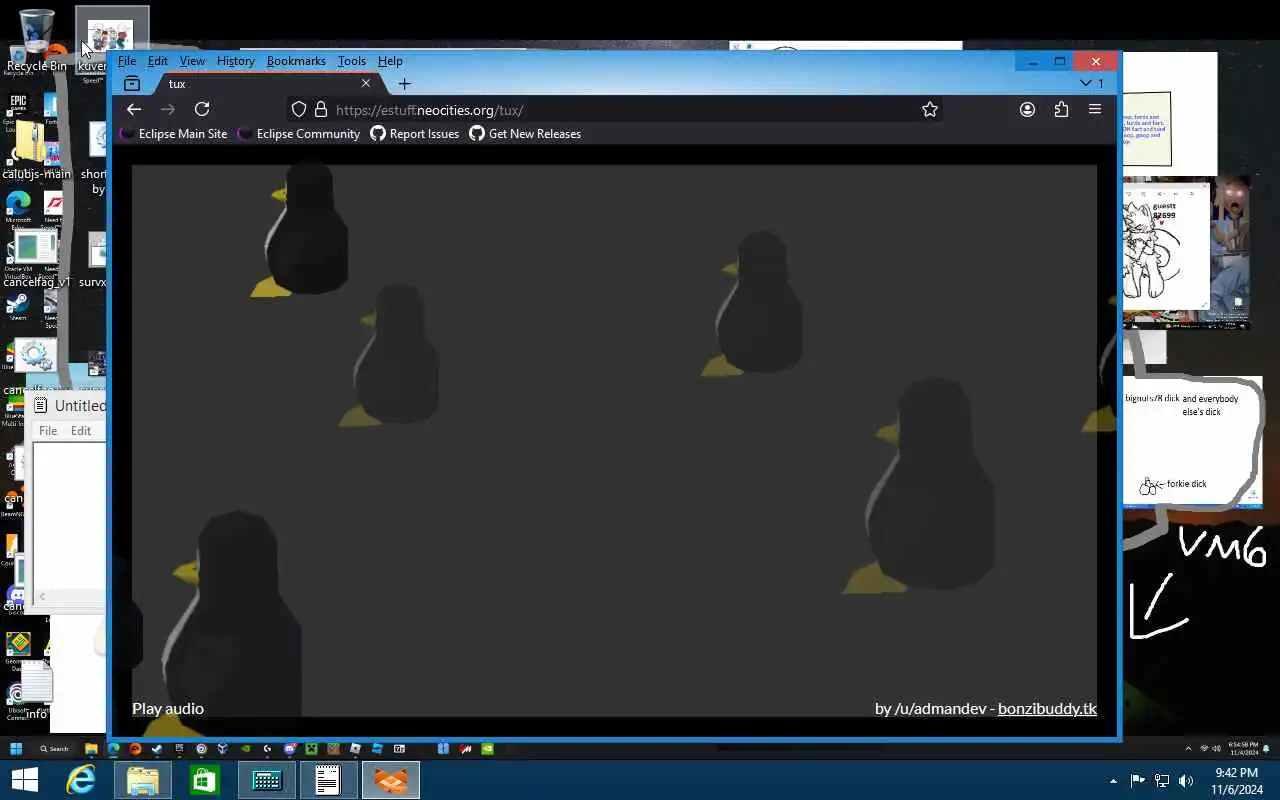Screen dimensions: 1280x800
Task: Go back to the previous page
Action: tap(134, 110)
